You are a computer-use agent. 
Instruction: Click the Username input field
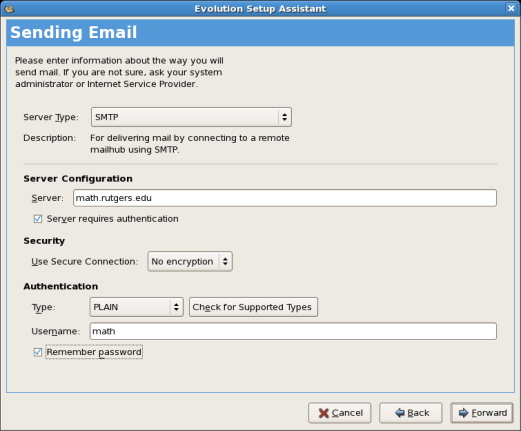(293, 331)
